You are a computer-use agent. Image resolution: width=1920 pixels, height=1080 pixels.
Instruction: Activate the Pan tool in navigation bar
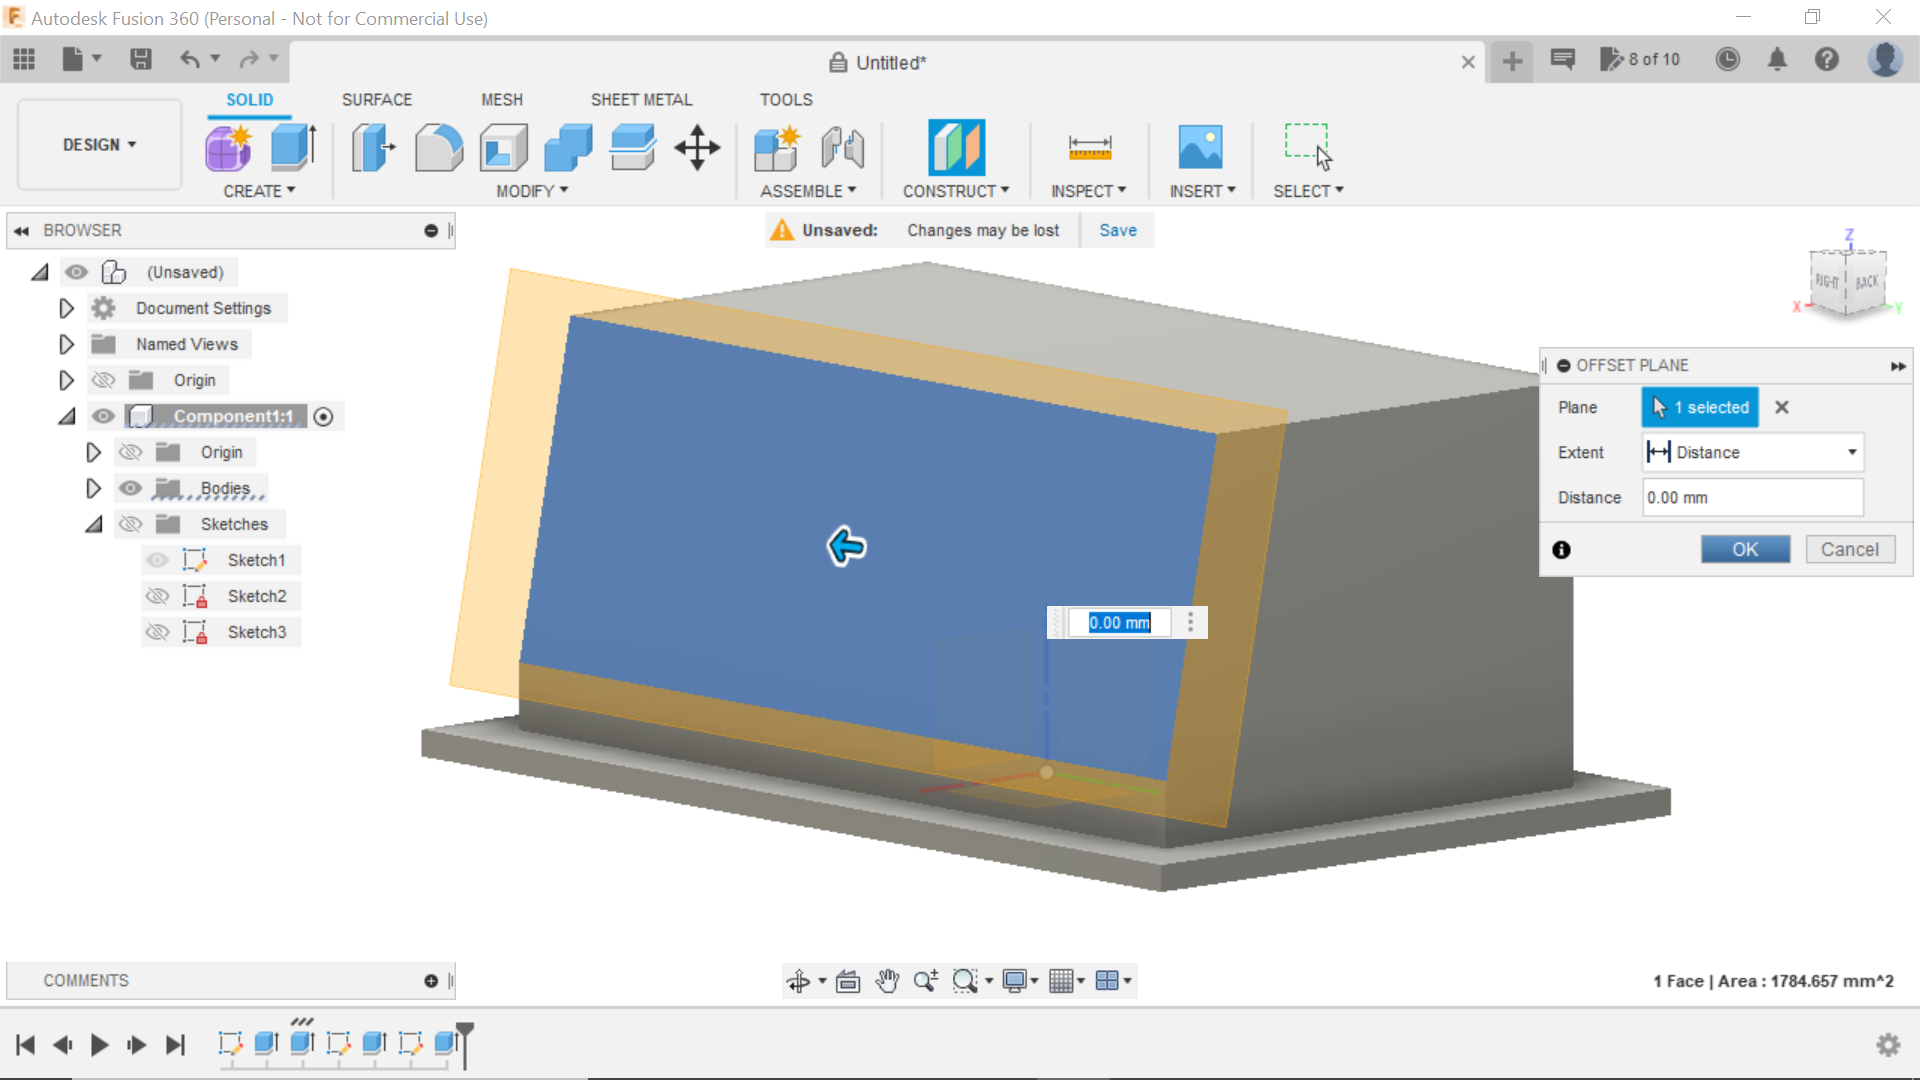click(888, 980)
